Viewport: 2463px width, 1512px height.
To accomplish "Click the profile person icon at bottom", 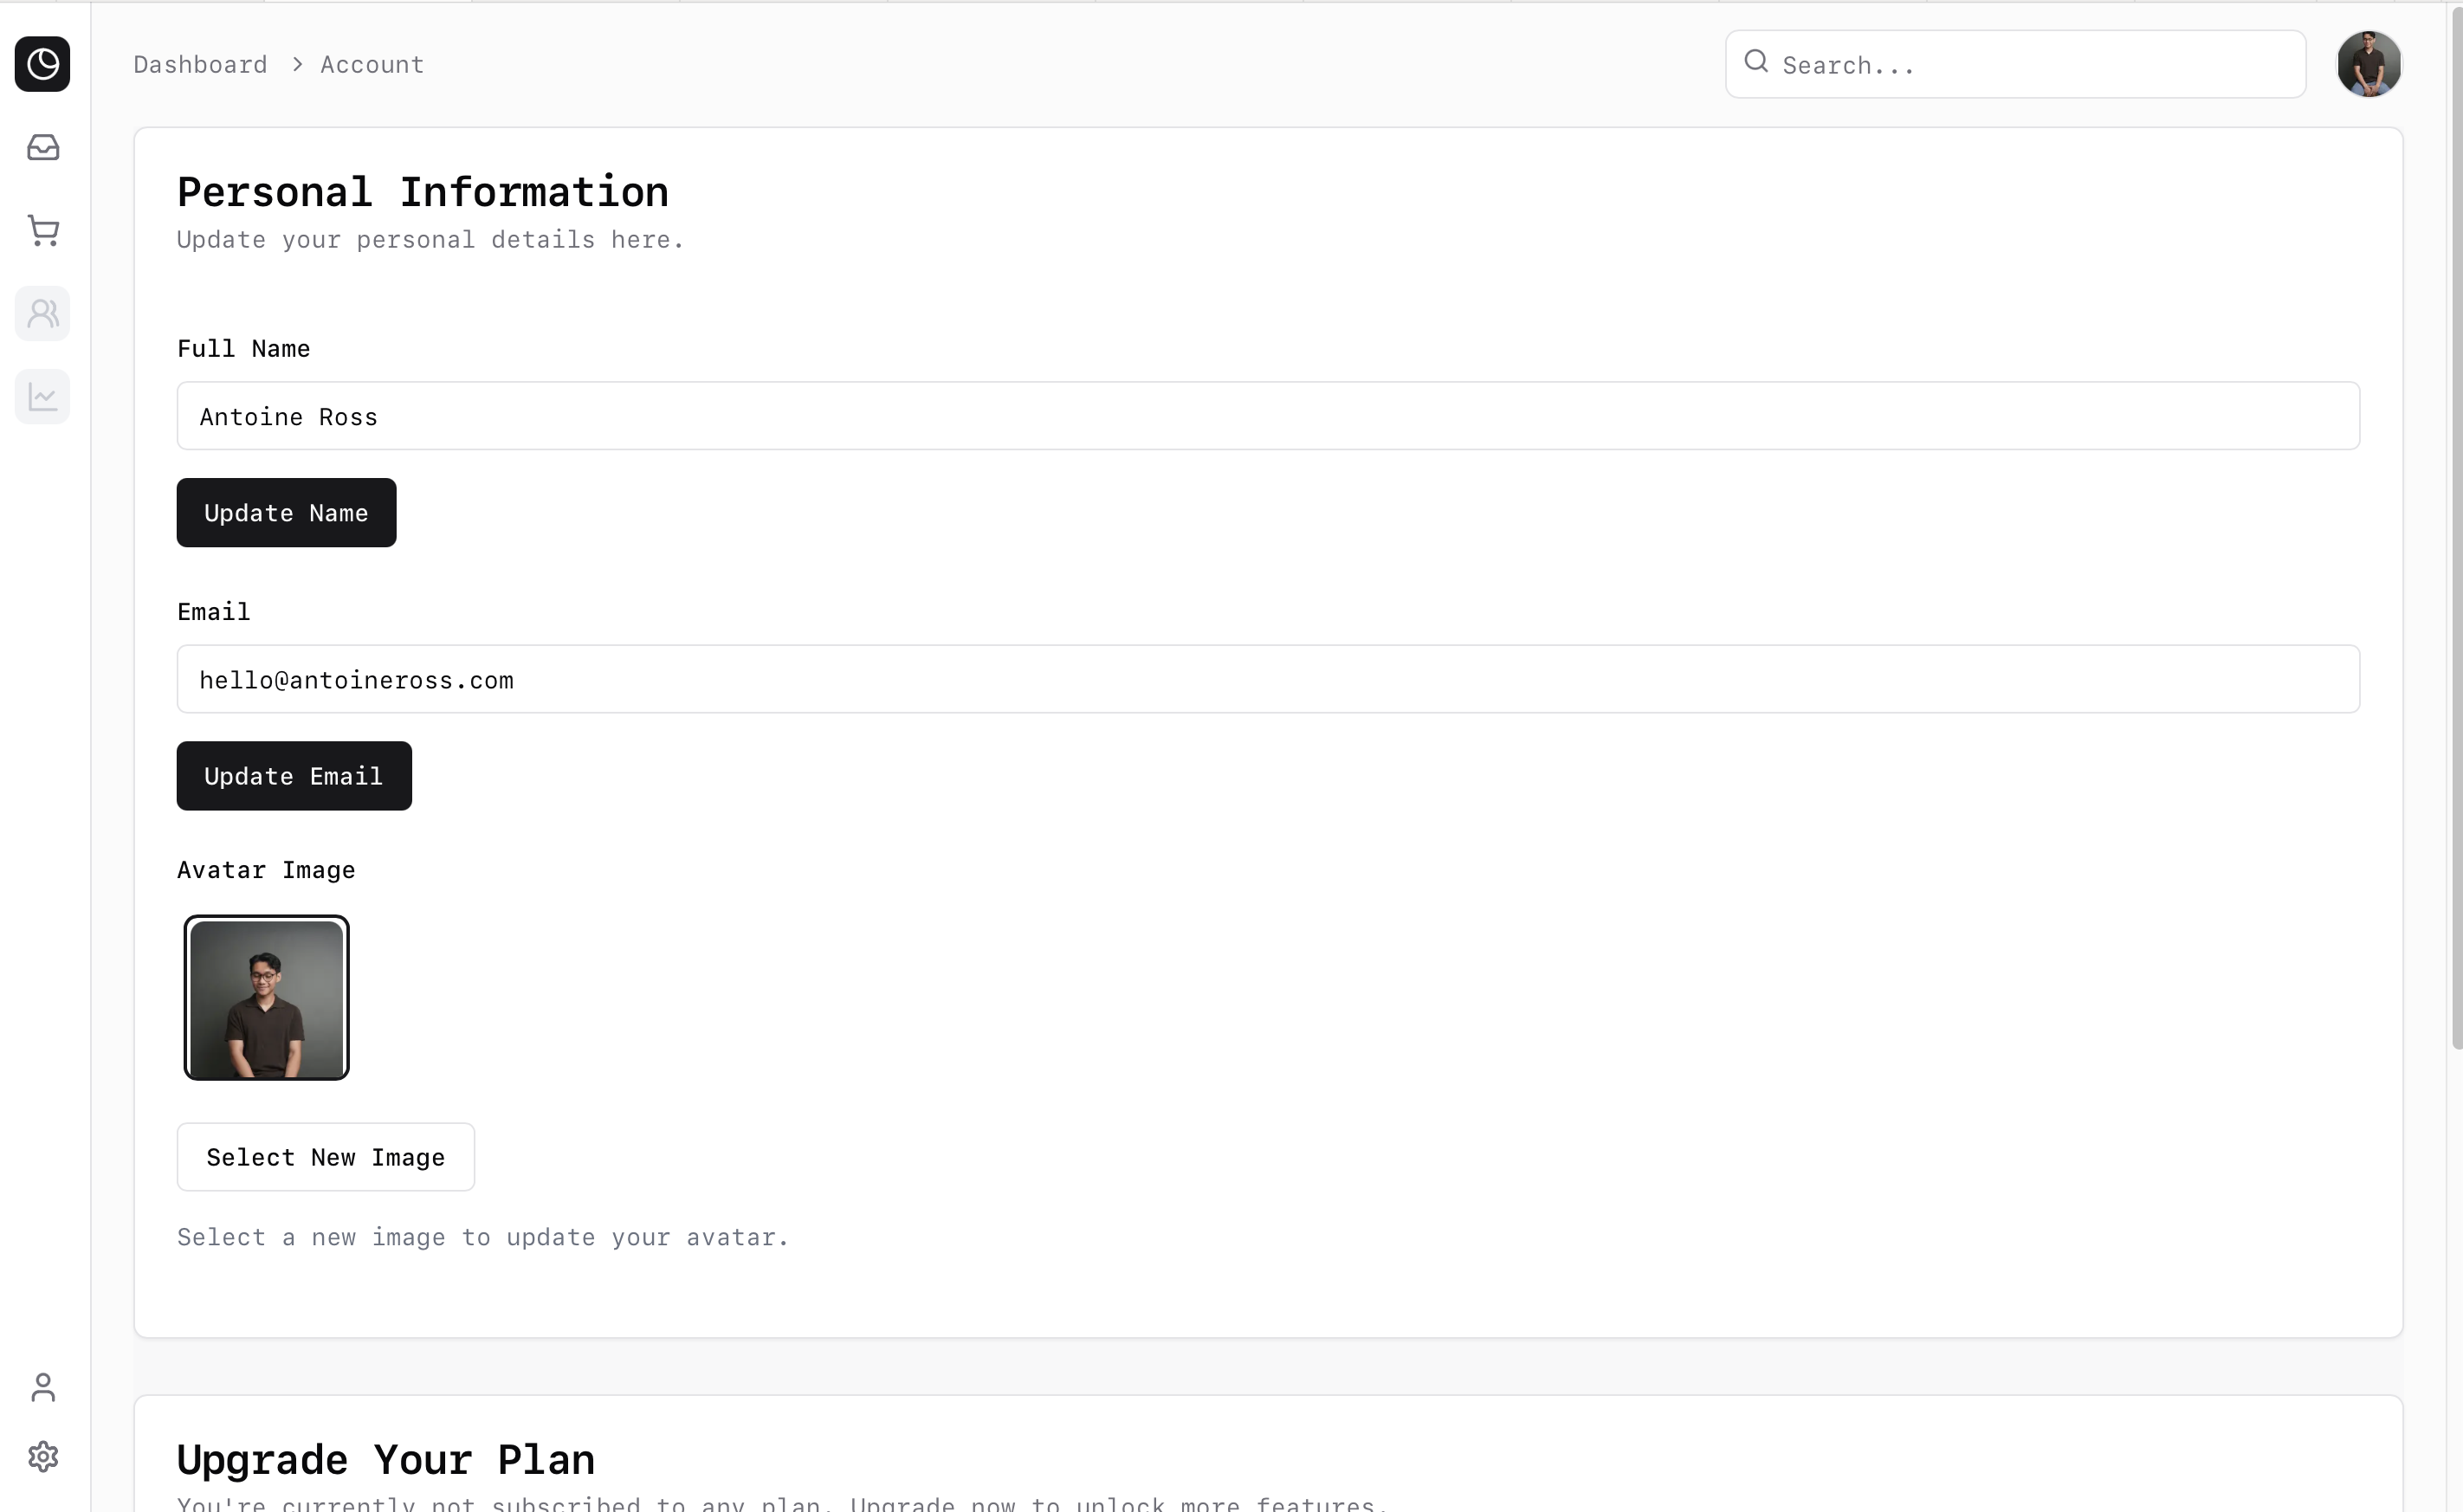I will (x=42, y=1387).
